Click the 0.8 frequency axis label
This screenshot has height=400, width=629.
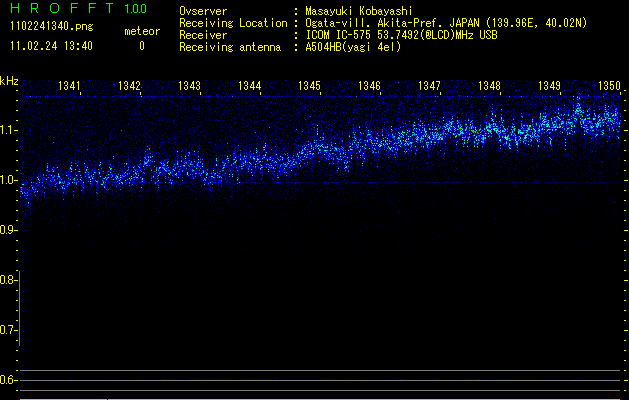[x=9, y=280]
